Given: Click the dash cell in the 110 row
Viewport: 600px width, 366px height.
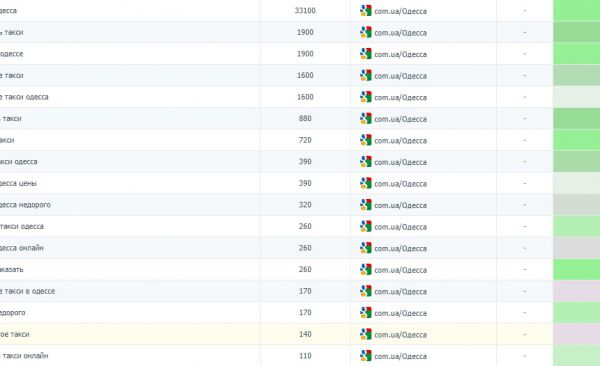Looking at the screenshot, I should 525,356.
